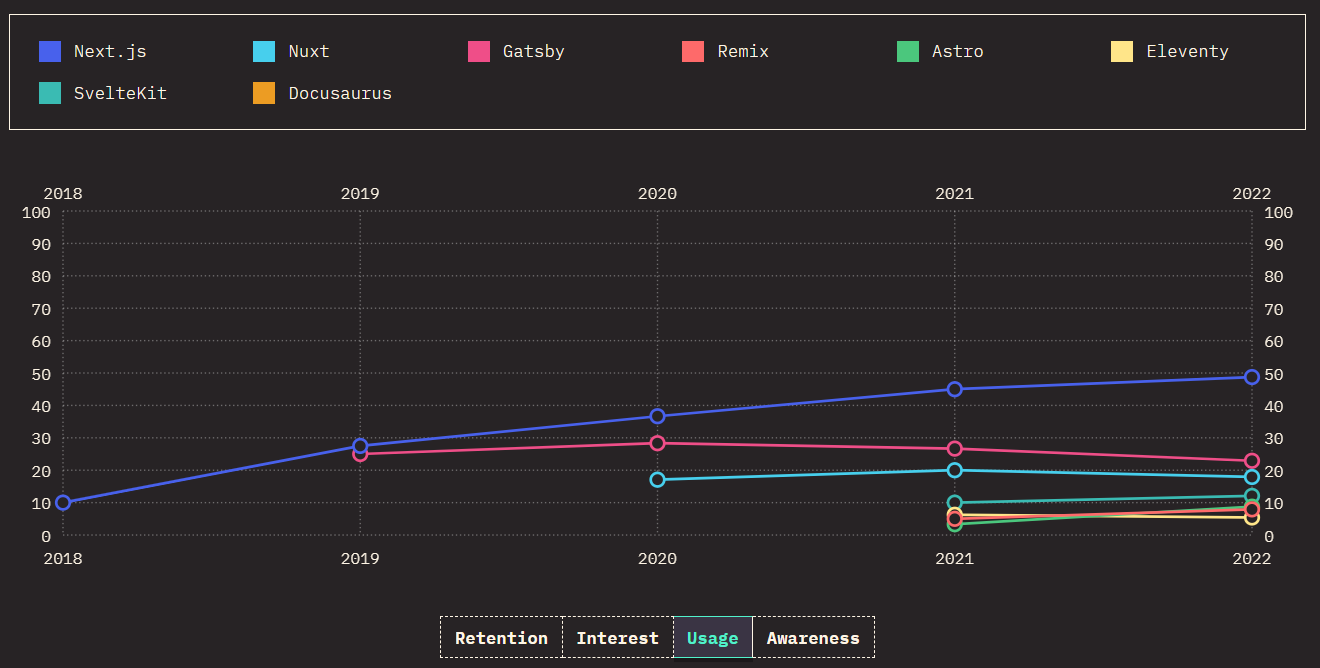Click the Next.js 2021 data point

pos(954,389)
